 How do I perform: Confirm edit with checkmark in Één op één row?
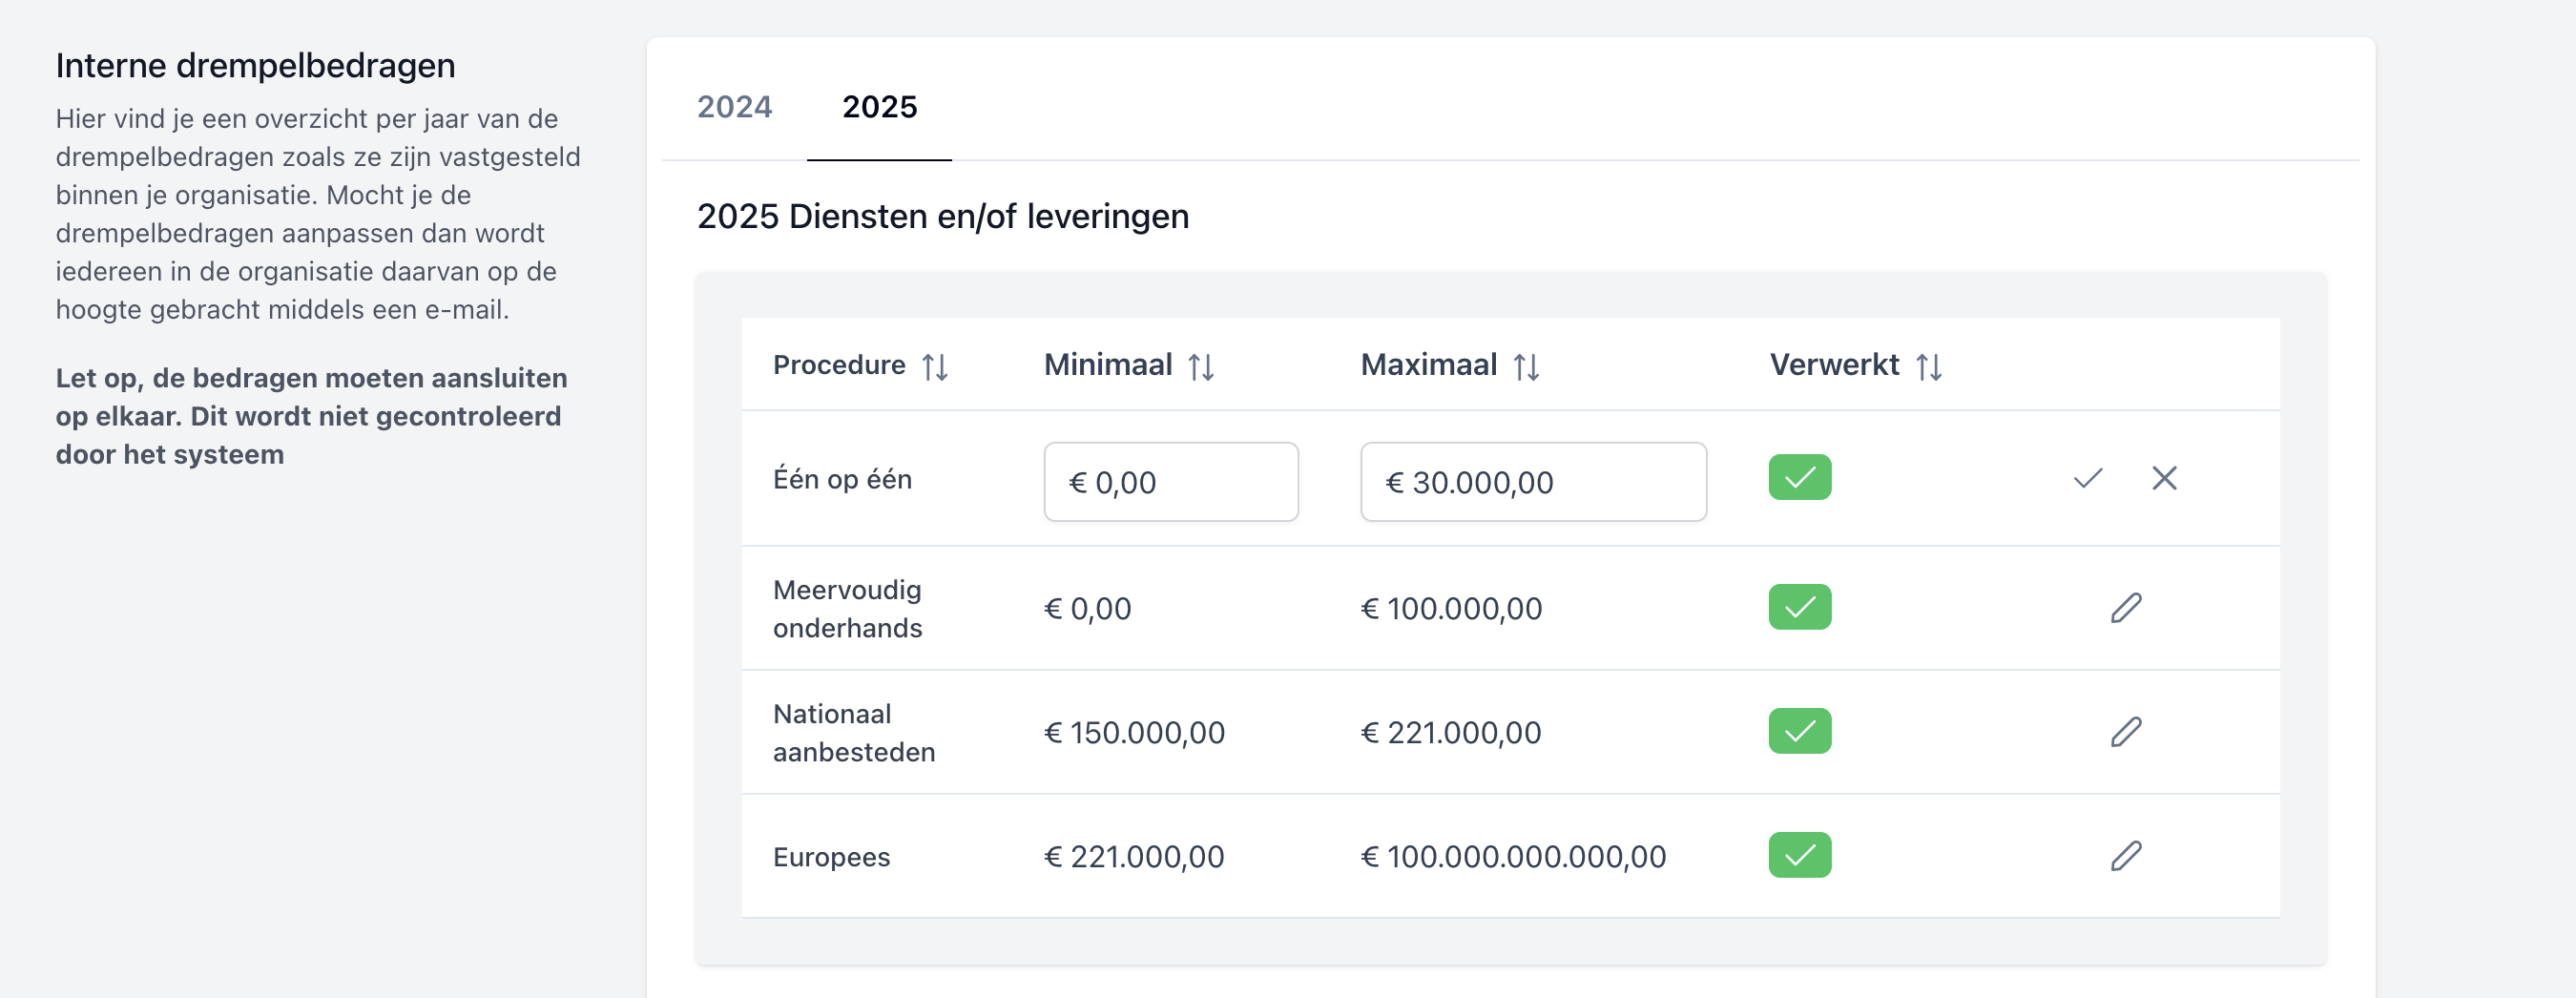click(2088, 478)
